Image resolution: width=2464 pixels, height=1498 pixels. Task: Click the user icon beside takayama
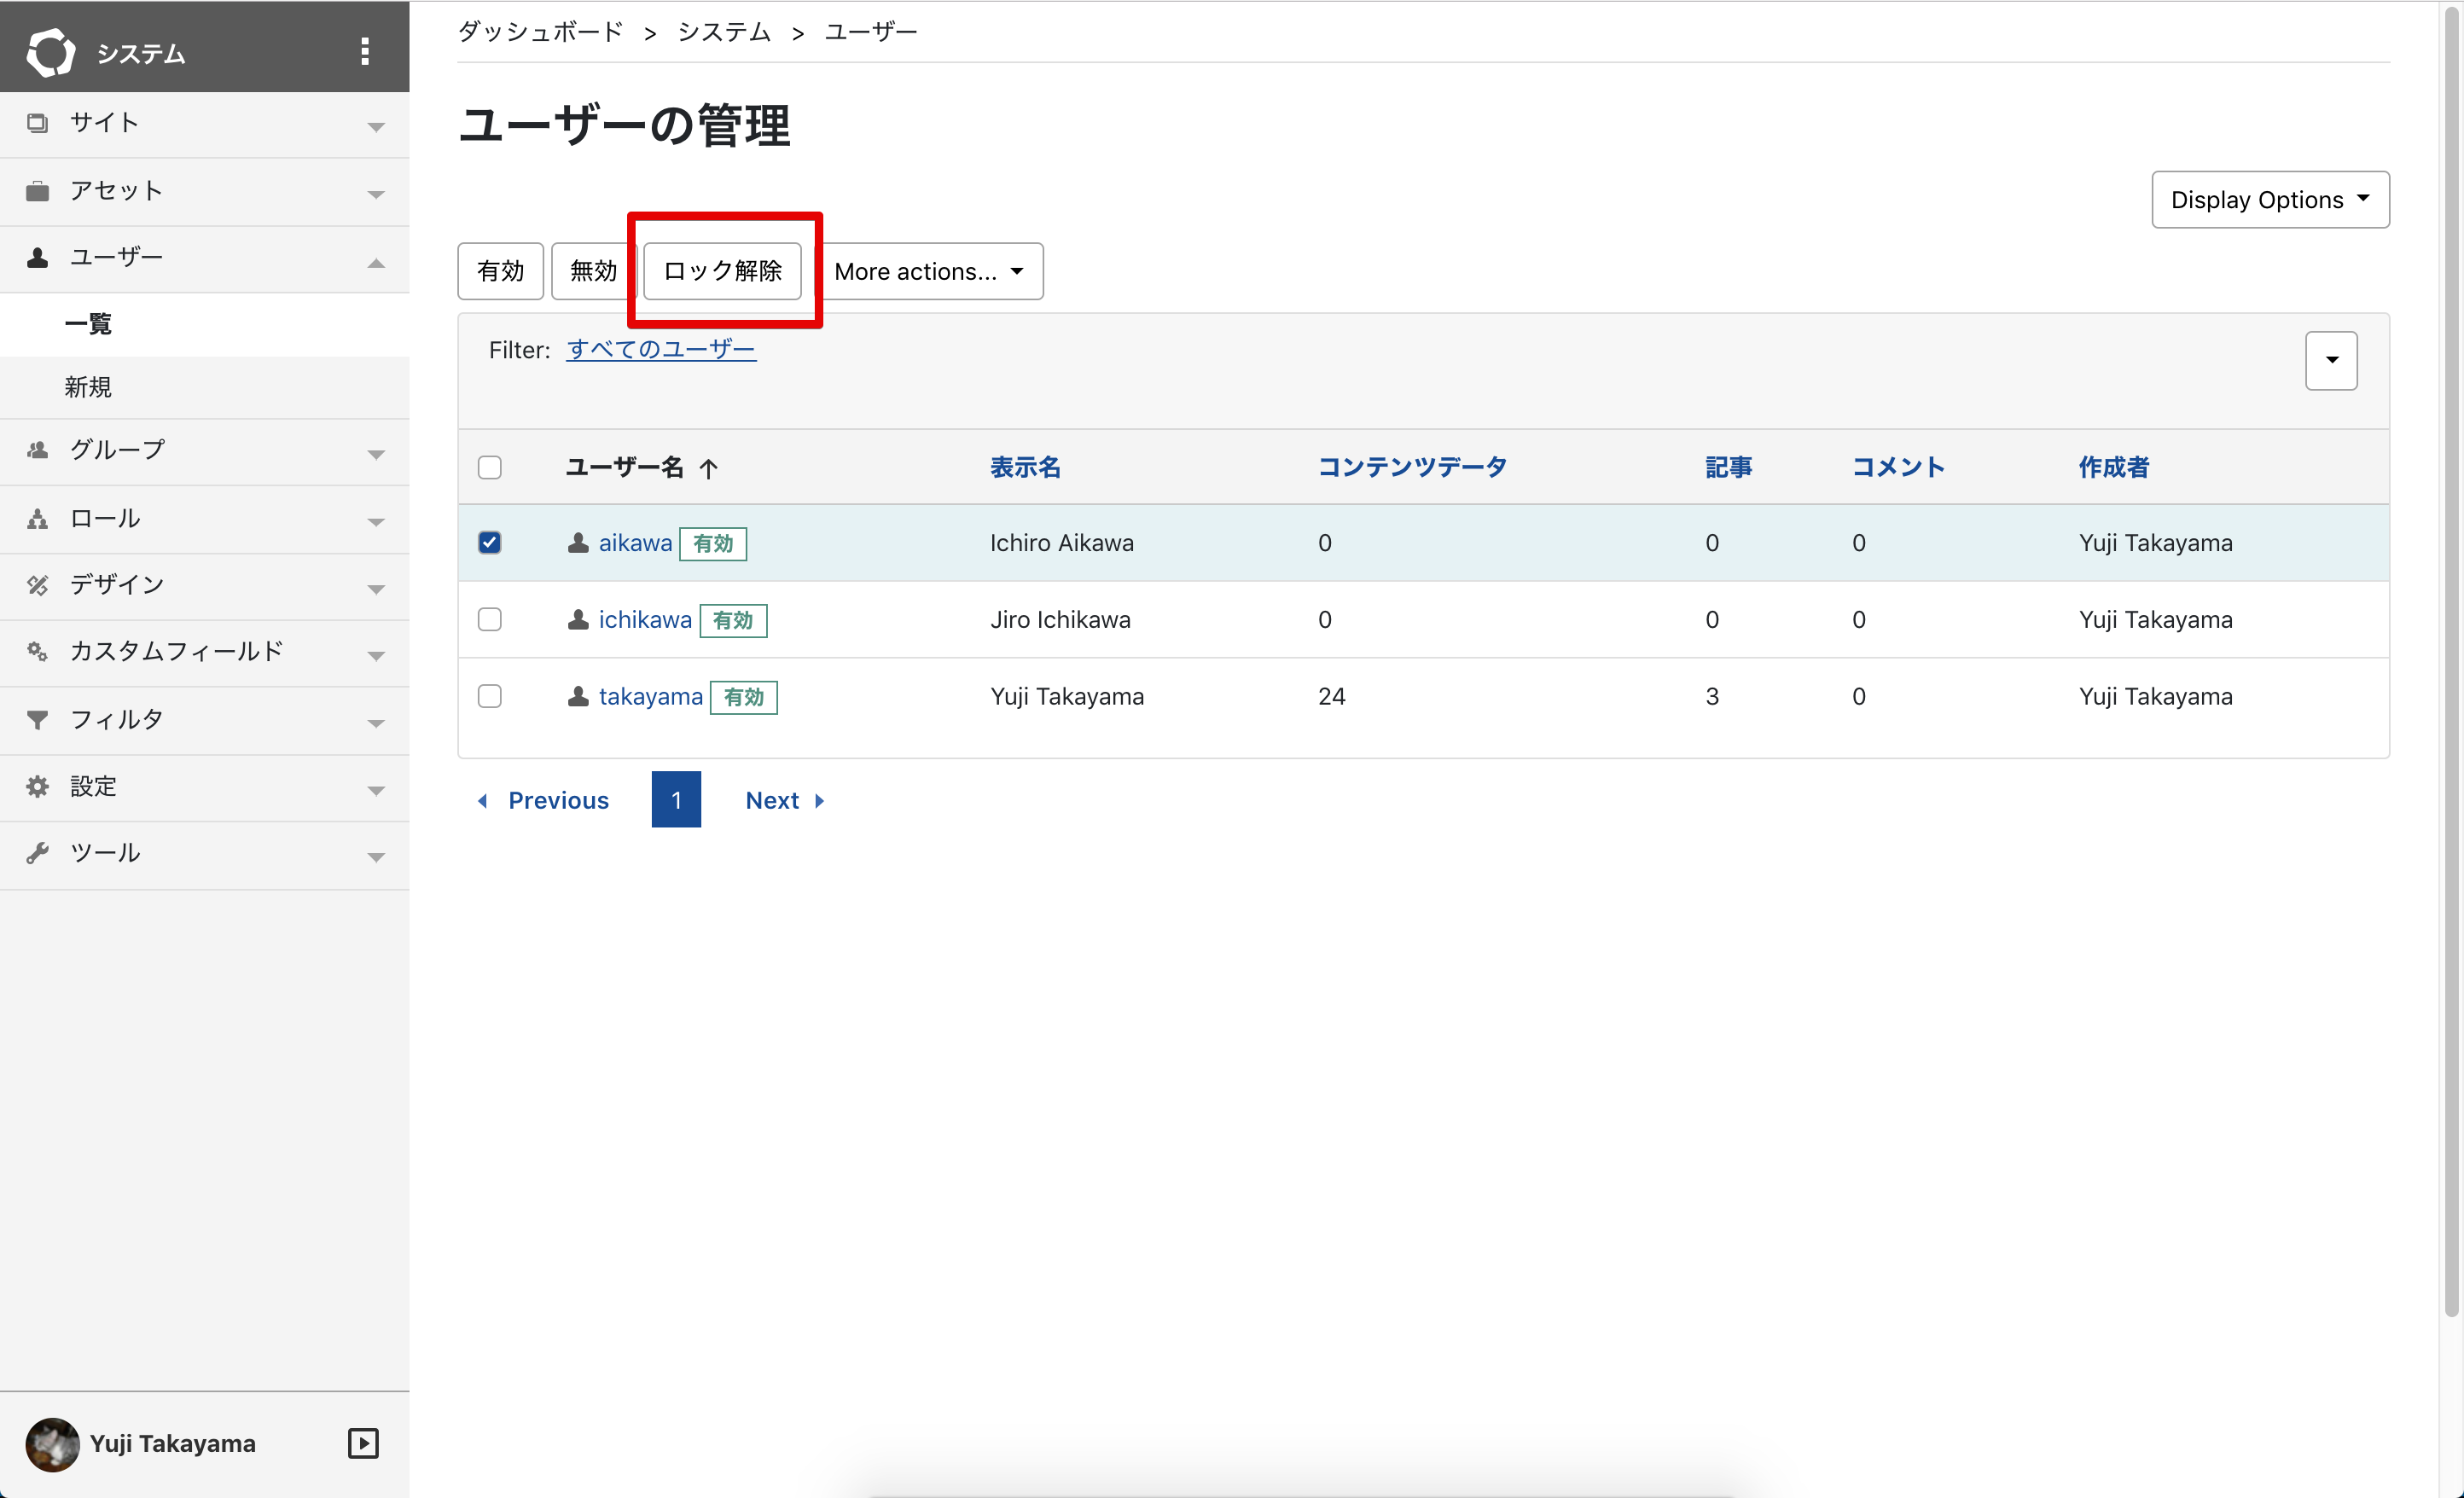[x=578, y=696]
